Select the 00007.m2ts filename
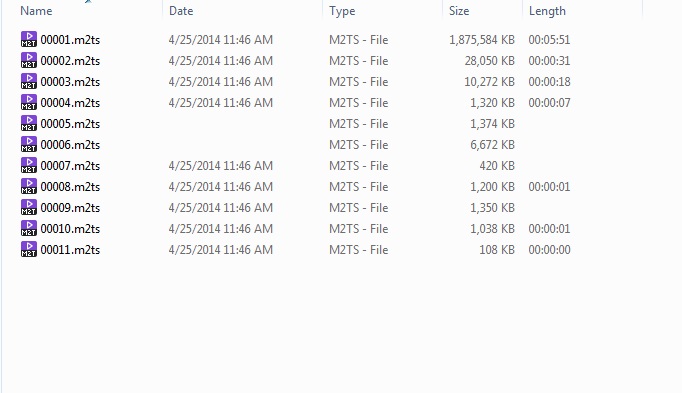Viewport: 682px width, 393px height. click(x=70, y=166)
